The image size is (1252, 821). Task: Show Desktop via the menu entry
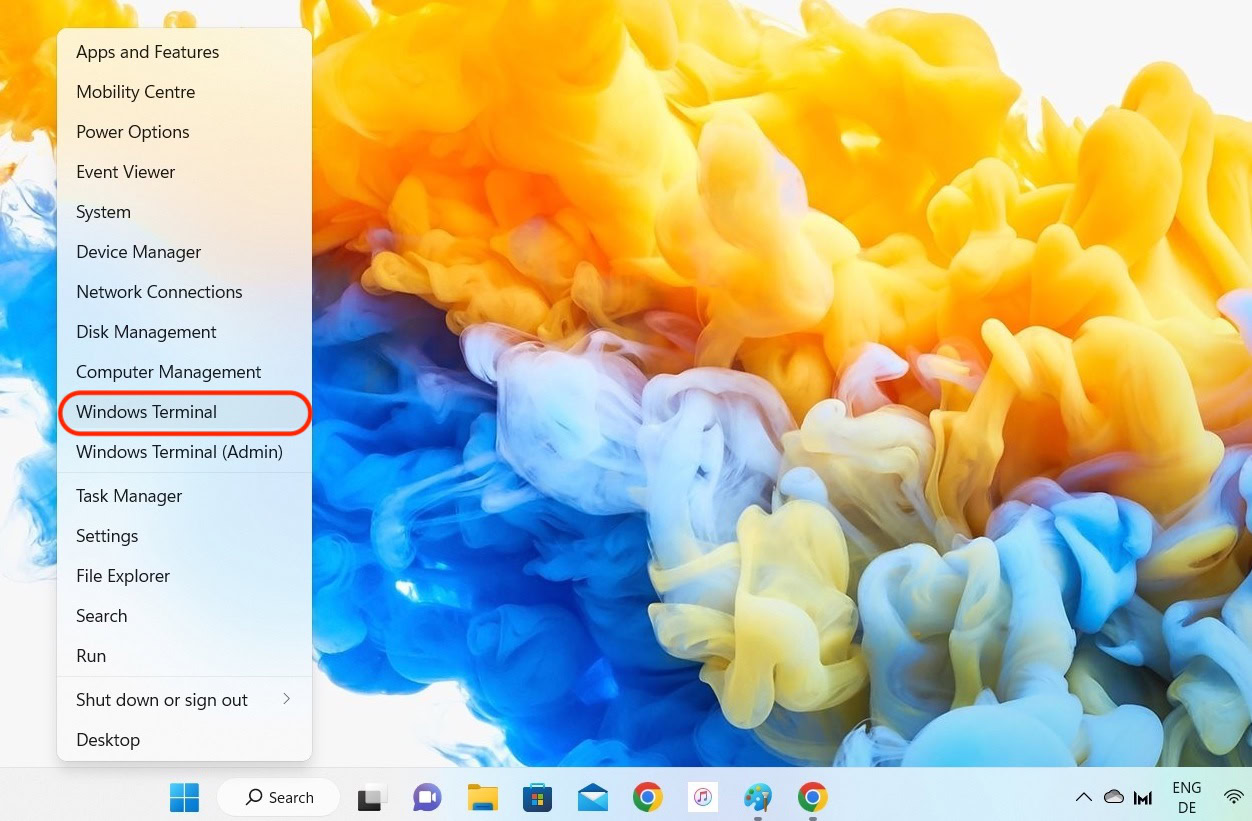tap(185, 740)
